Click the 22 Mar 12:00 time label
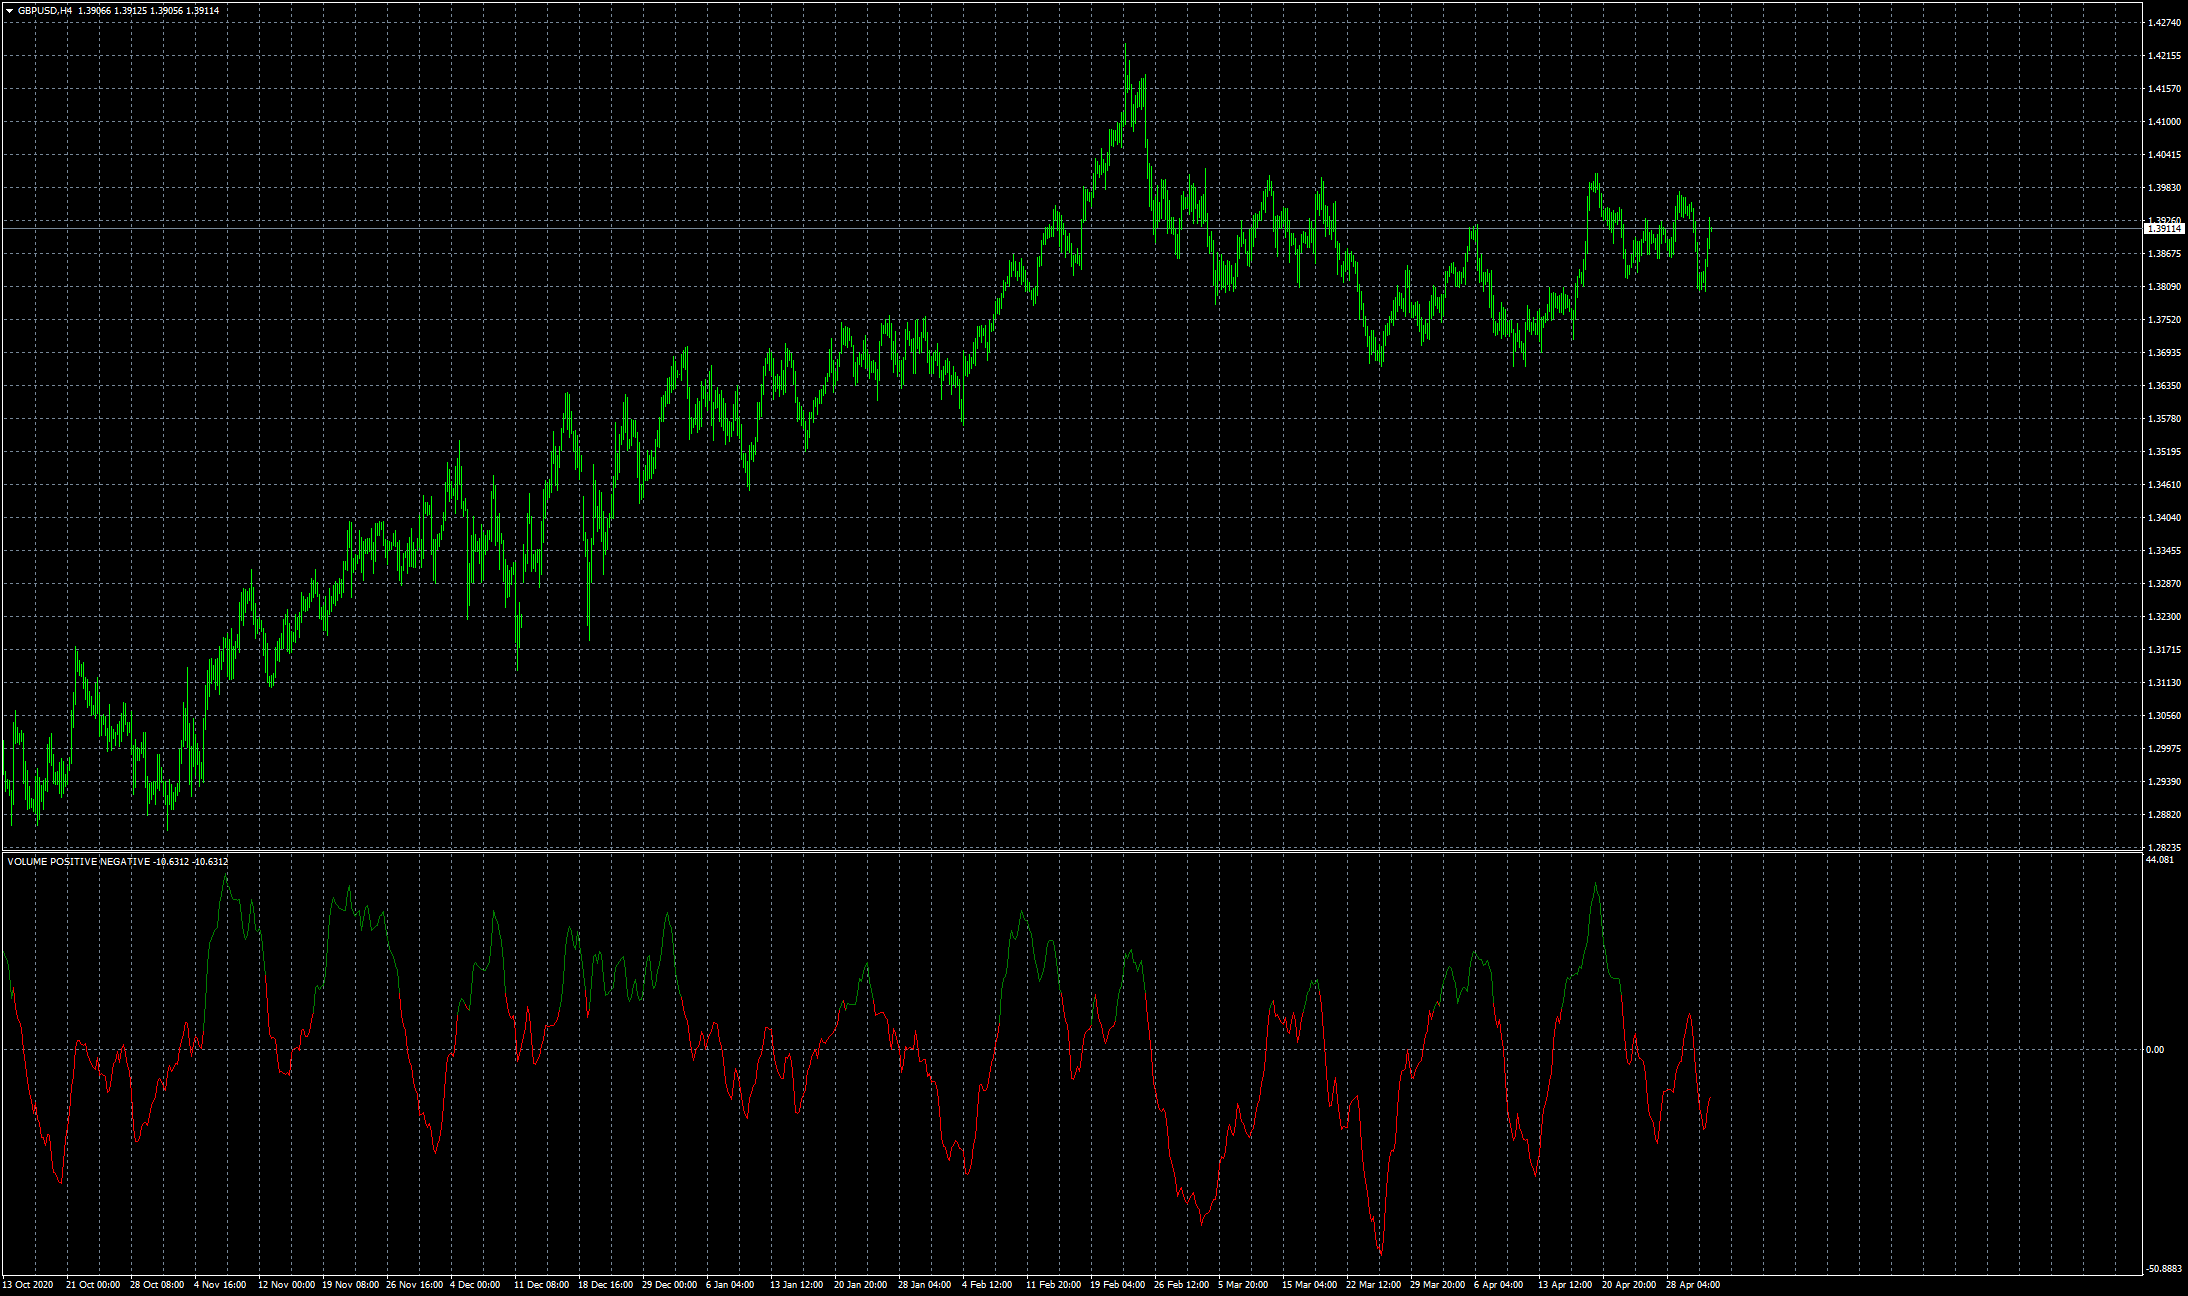 point(1373,1285)
